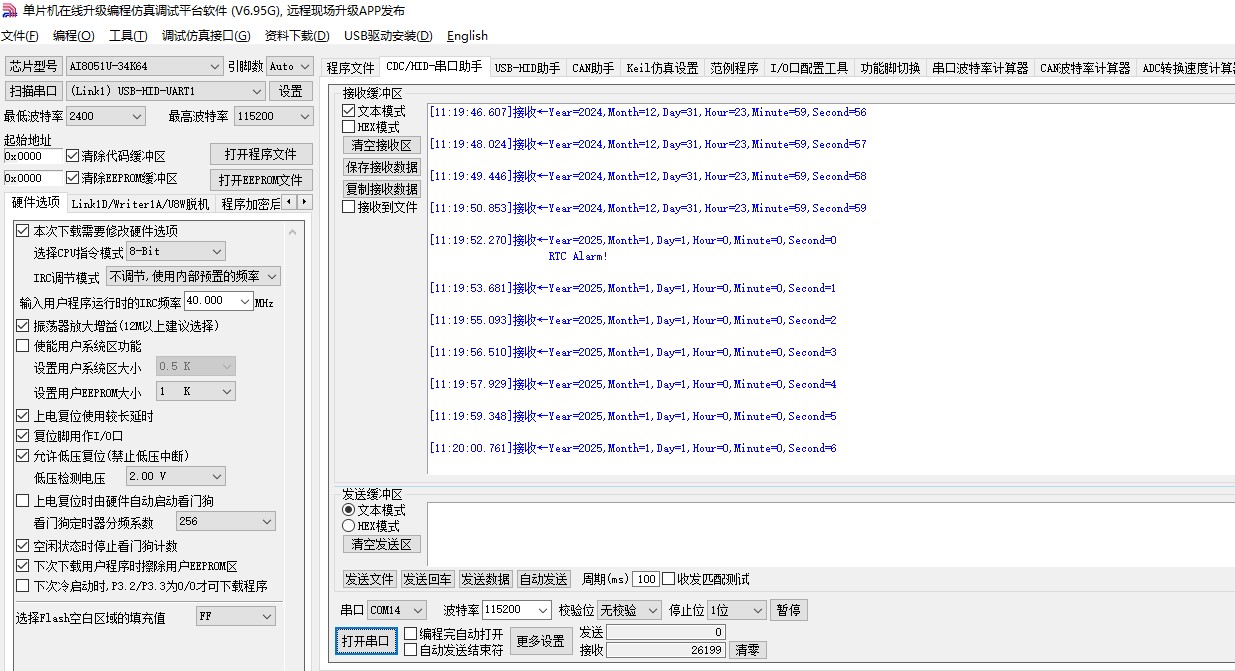
Task: Open chip model dropdown AI8051U-34K64
Action: click(144, 66)
